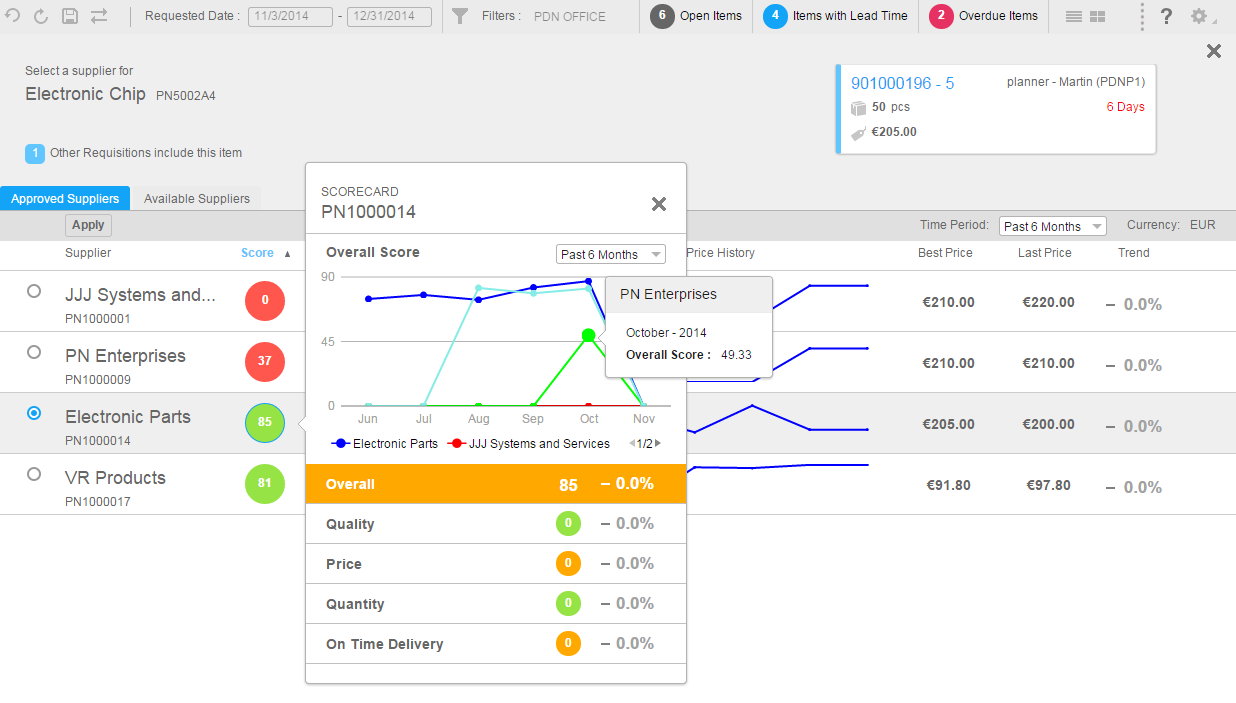The height and width of the screenshot is (703, 1236).
Task: Switch to grid tile view icon
Action: pos(1097,17)
